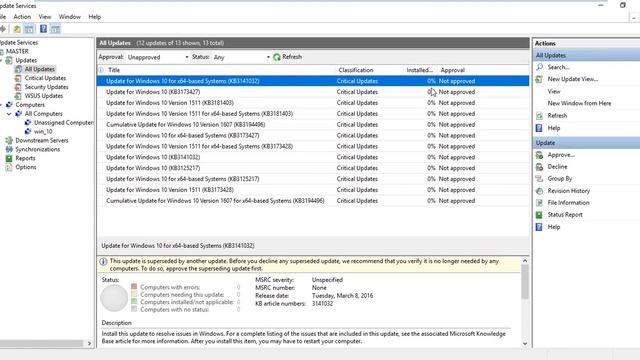This screenshot has height=360, width=640.
Task: Click the Group By action icon
Action: point(539,179)
